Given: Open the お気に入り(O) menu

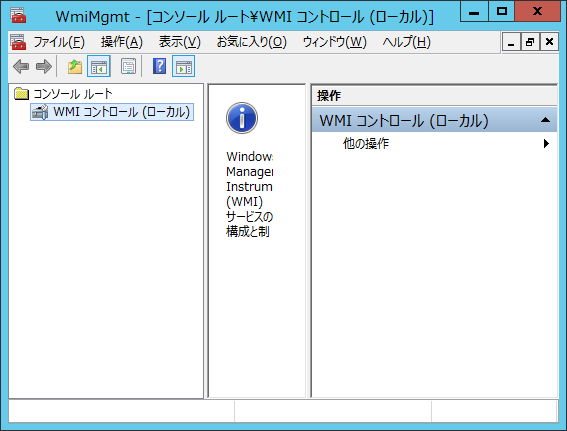Looking at the screenshot, I should (252, 42).
